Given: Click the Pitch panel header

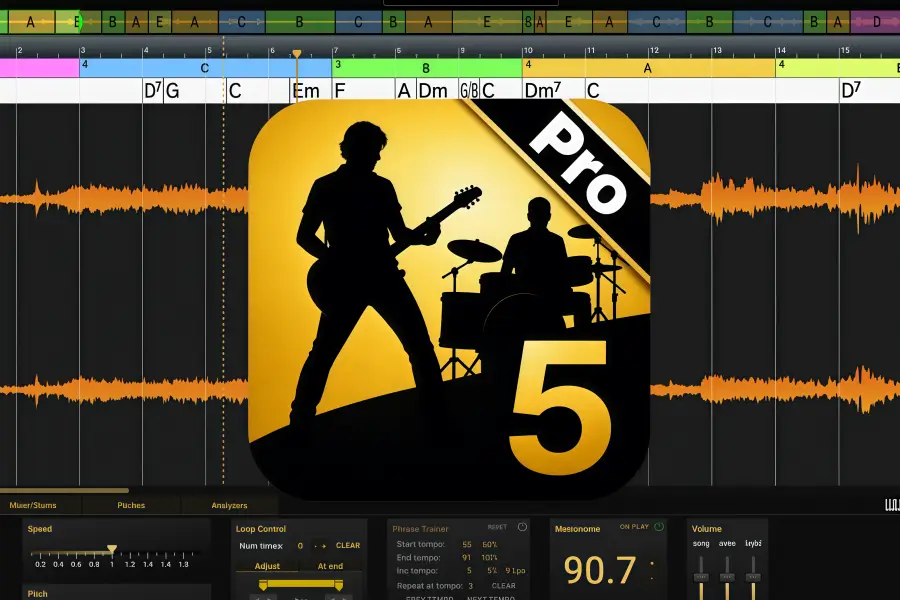Looking at the screenshot, I should pyautogui.click(x=38, y=594).
